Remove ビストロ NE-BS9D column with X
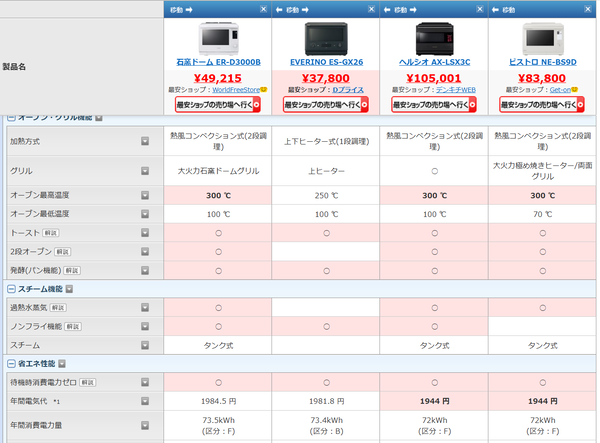This screenshot has height=443, width=600. [x=588, y=9]
